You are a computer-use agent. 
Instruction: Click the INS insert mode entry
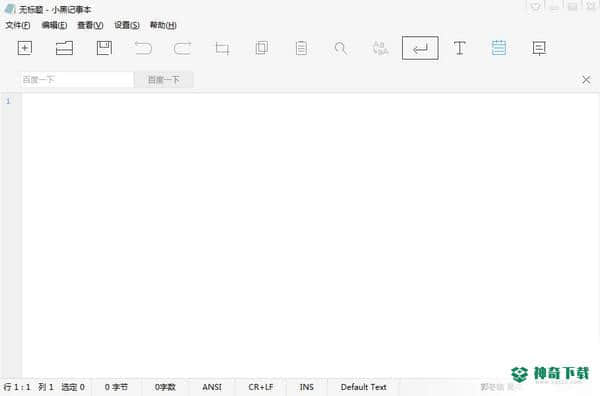(307, 387)
